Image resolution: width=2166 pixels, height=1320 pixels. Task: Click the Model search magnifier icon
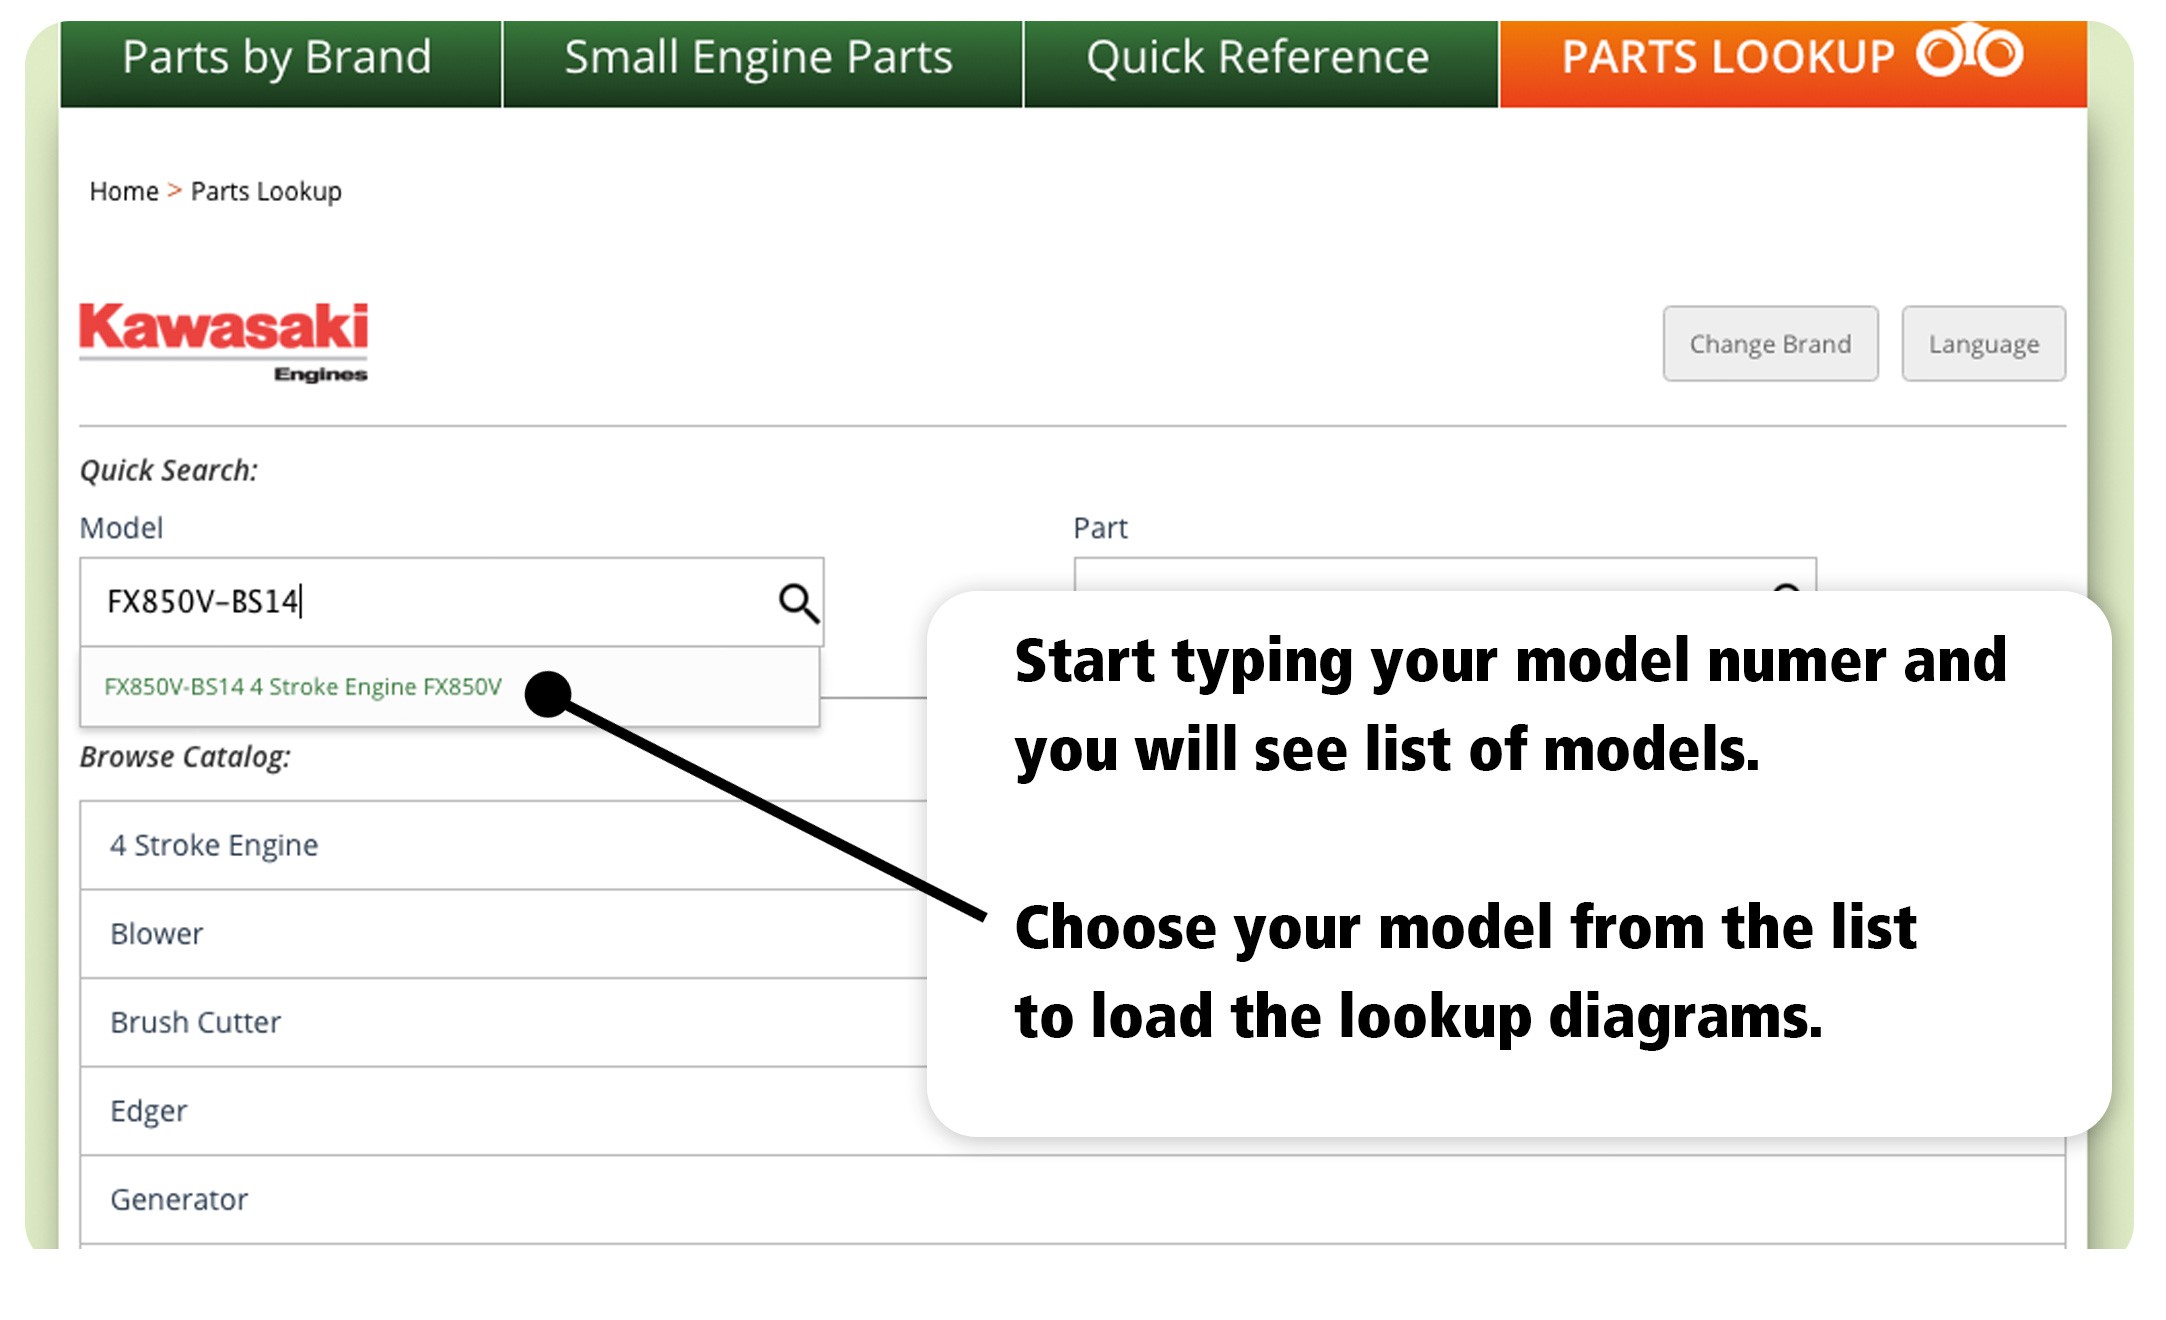[798, 603]
